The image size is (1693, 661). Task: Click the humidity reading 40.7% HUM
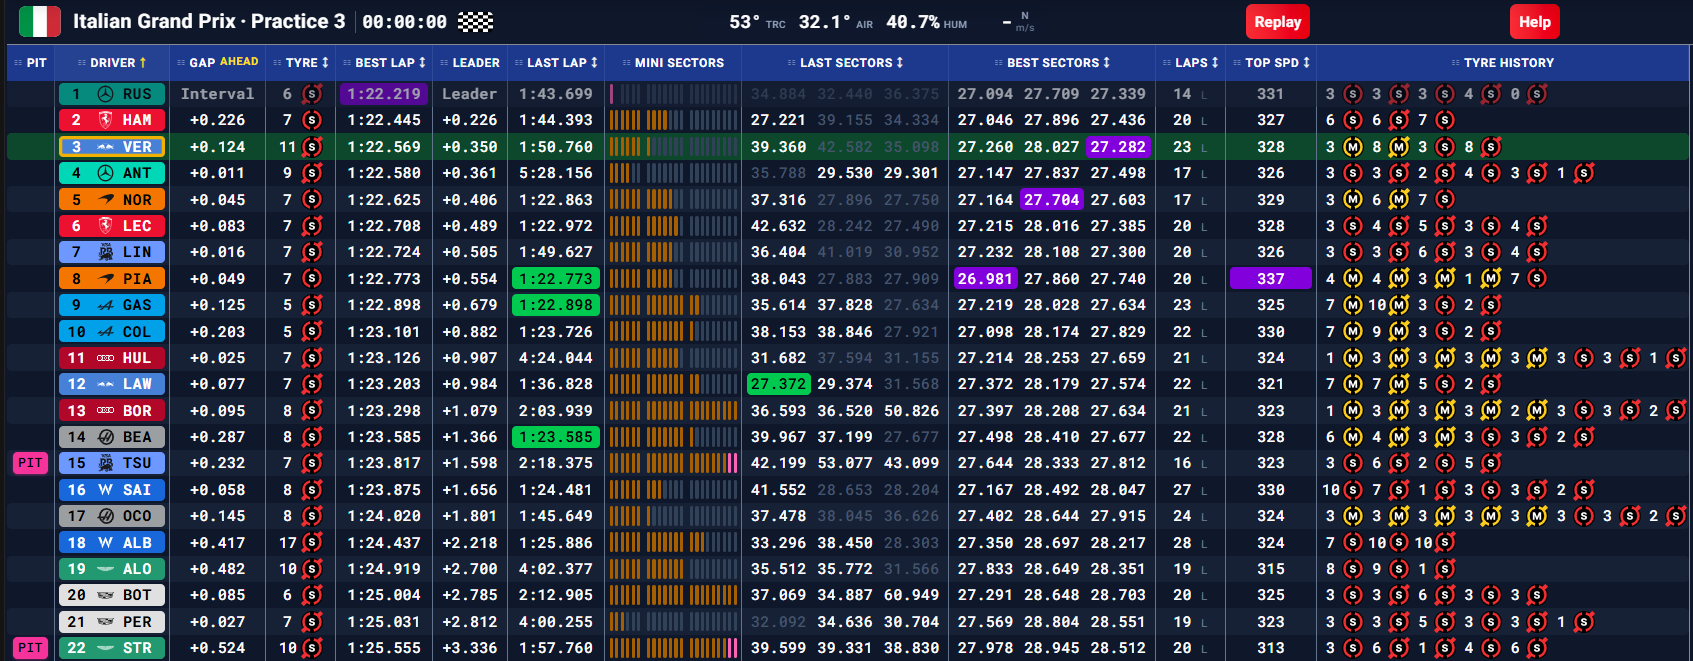(927, 22)
